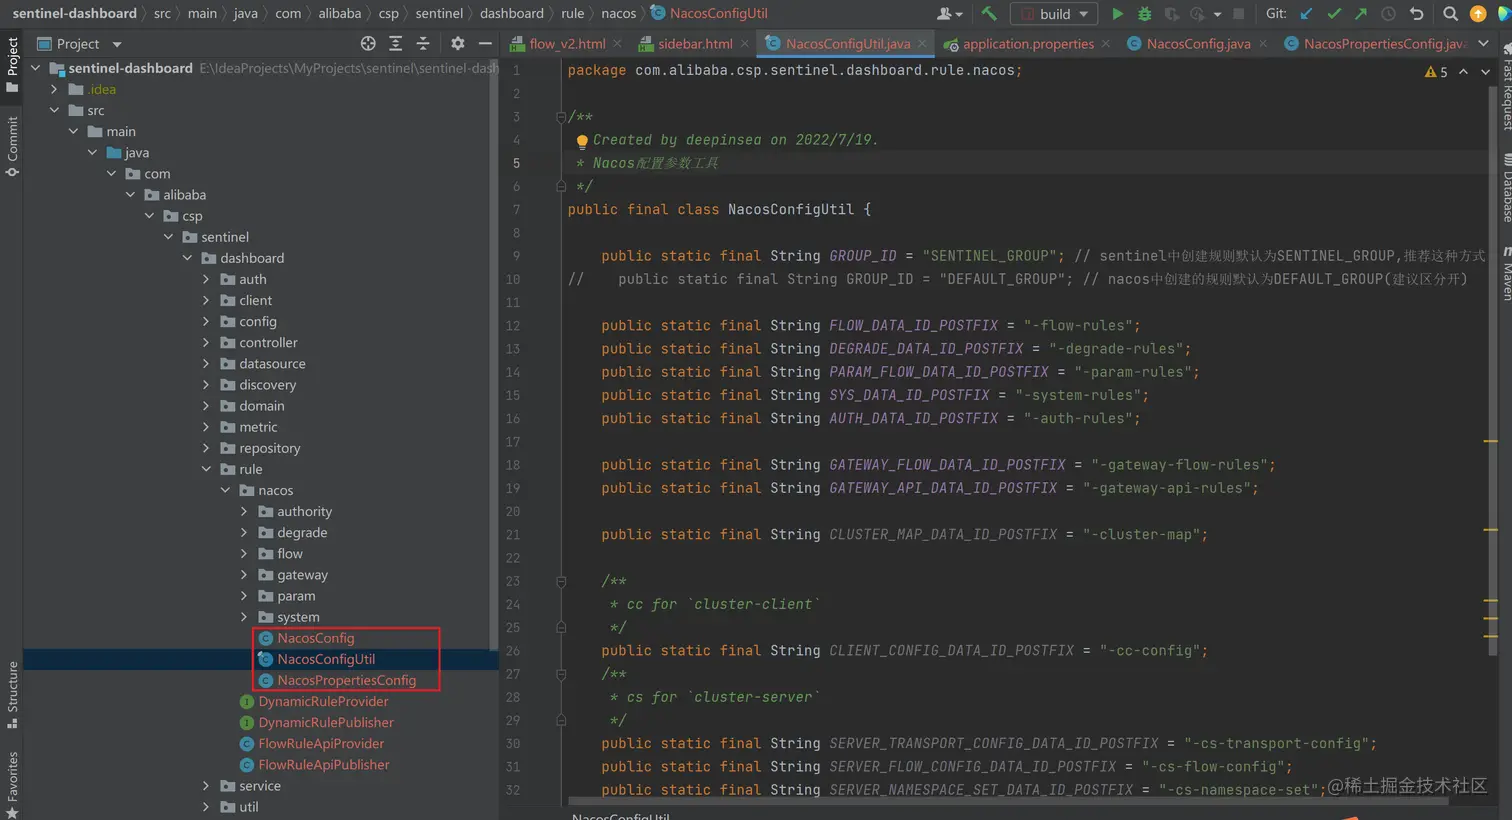Open the user account icon menu
The height and width of the screenshot is (820, 1512).
(949, 14)
